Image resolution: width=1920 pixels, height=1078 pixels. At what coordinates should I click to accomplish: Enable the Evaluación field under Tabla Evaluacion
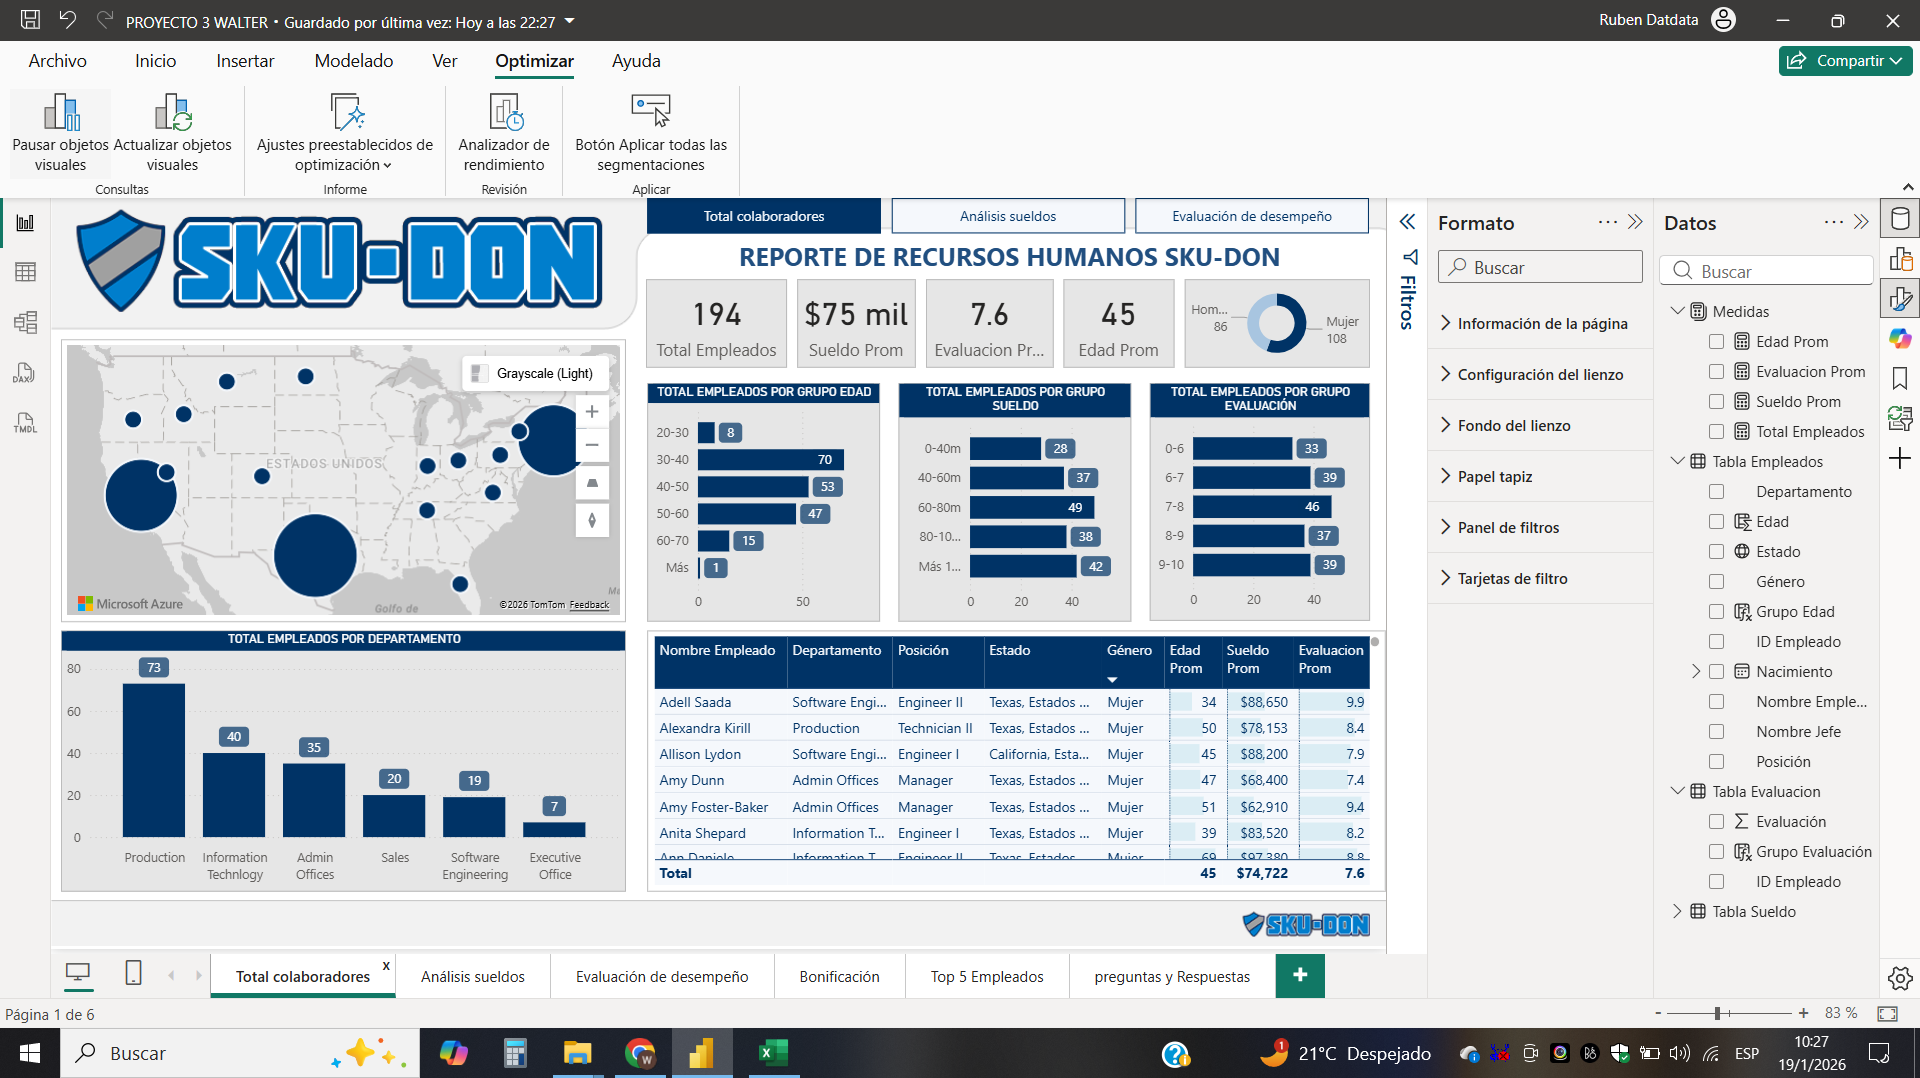coord(1717,821)
